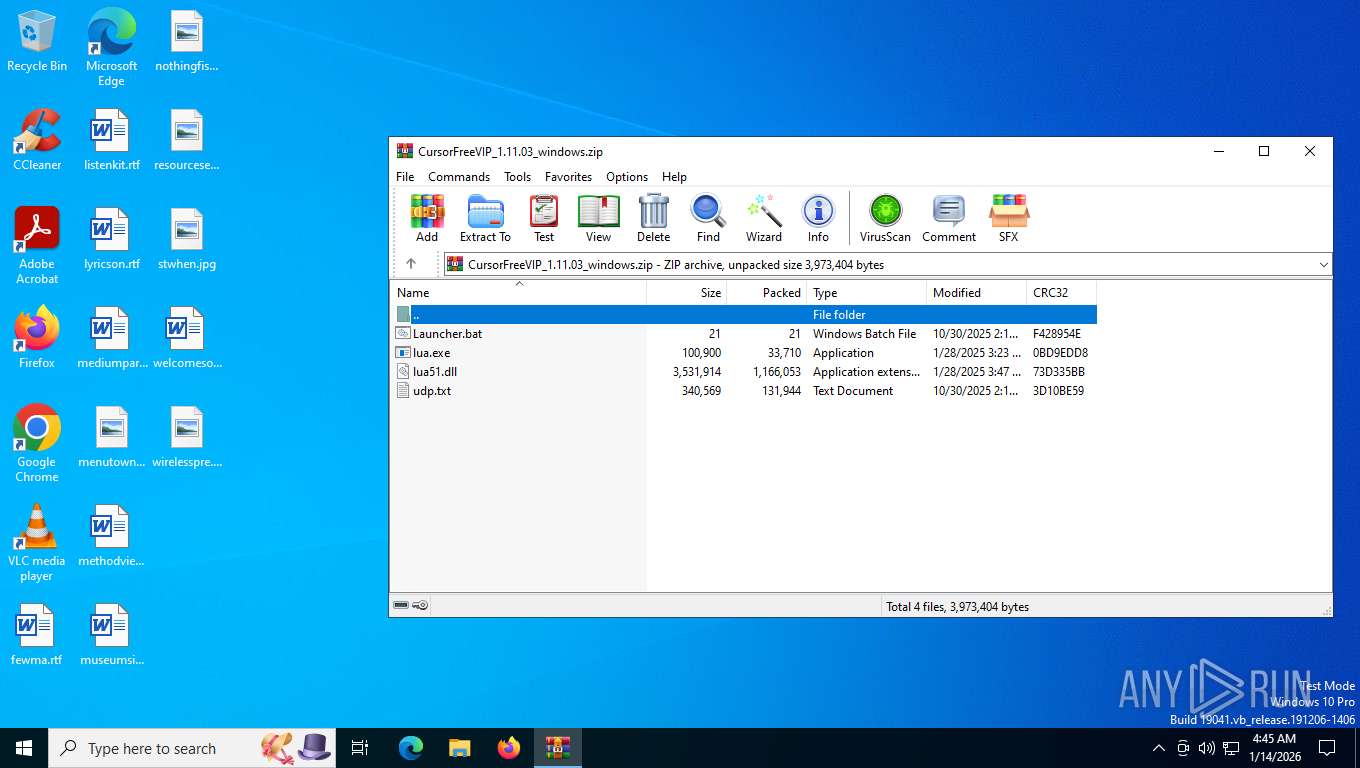Click the drive icon in status bar
This screenshot has width=1360, height=768.
point(401,606)
